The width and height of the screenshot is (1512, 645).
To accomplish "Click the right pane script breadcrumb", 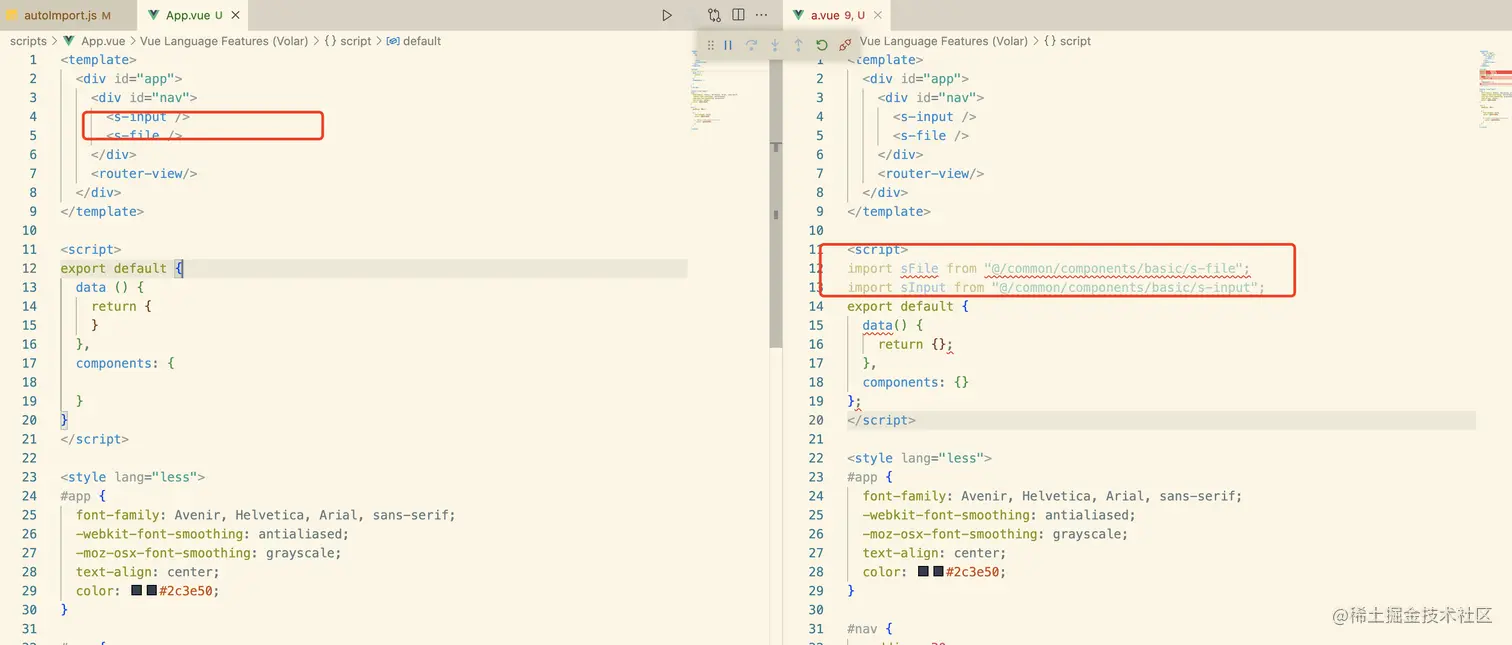I will tap(1068, 41).
